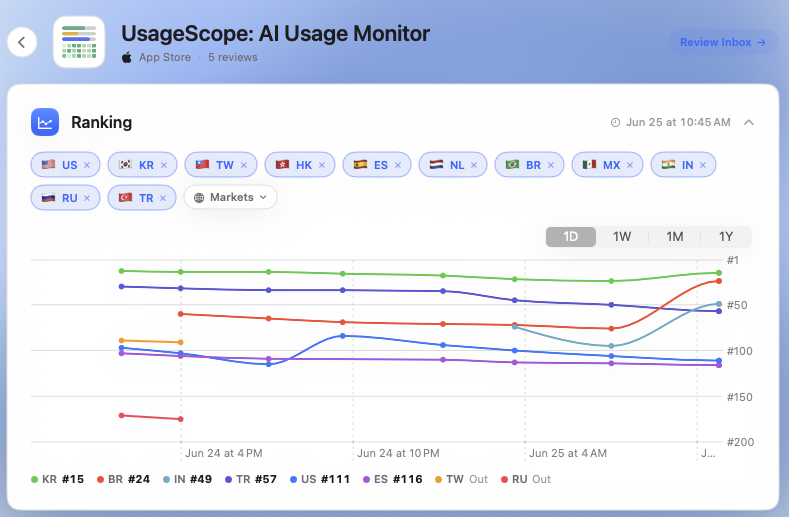Click the 'Jun 25 at 10:45 AM' timestamp
The height and width of the screenshot is (517, 789).
point(678,122)
